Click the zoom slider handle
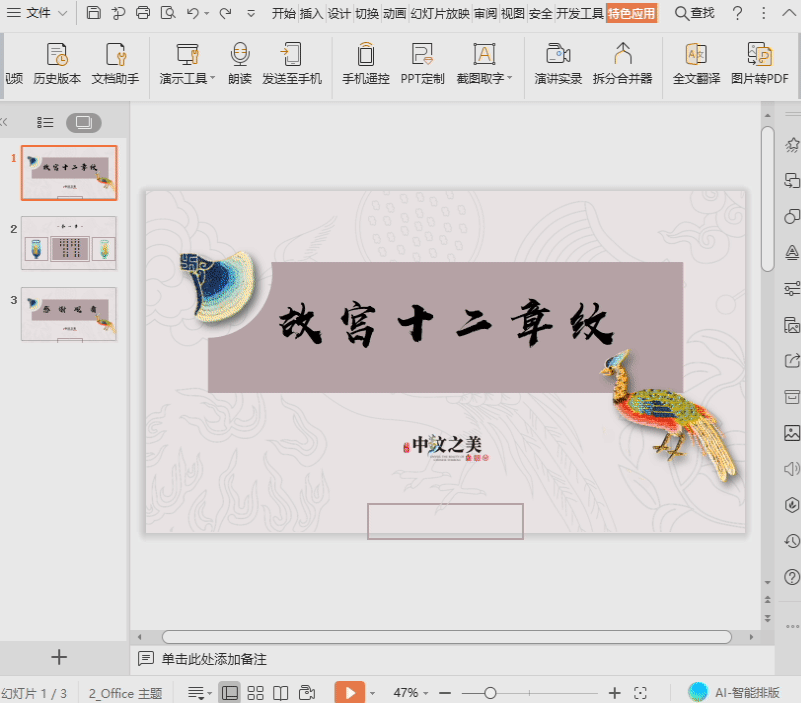Viewport: 801px width, 703px height. pyautogui.click(x=490, y=693)
